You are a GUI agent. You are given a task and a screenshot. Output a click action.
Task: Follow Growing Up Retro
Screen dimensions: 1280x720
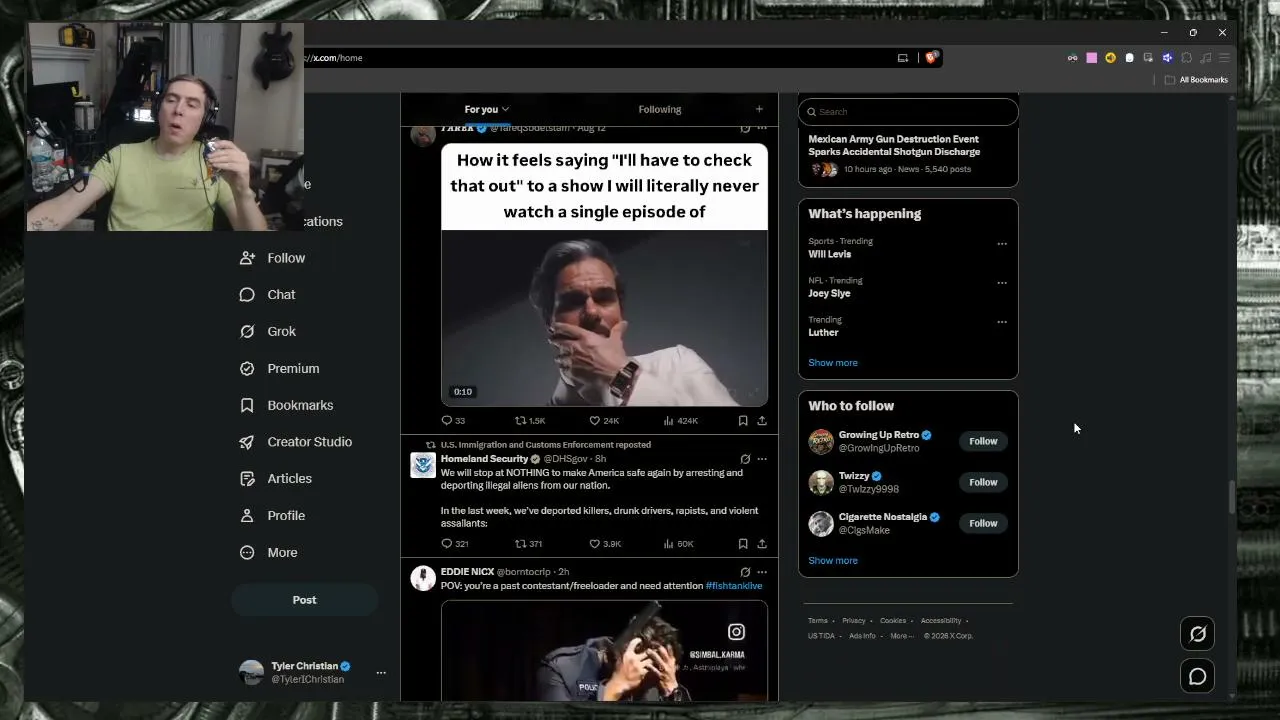983,441
